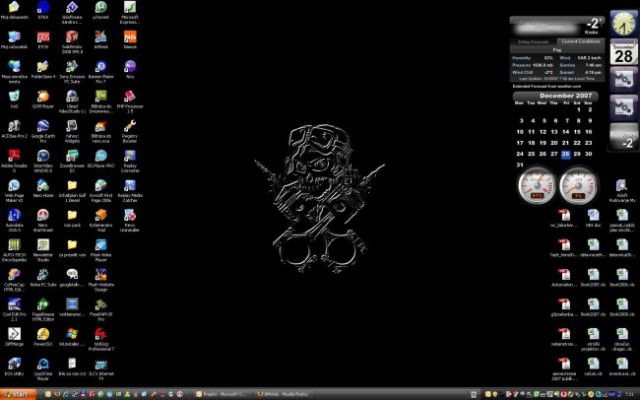Switch to Current Conditions weather tab
Screen dimensions: 640x400
pos(580,42)
